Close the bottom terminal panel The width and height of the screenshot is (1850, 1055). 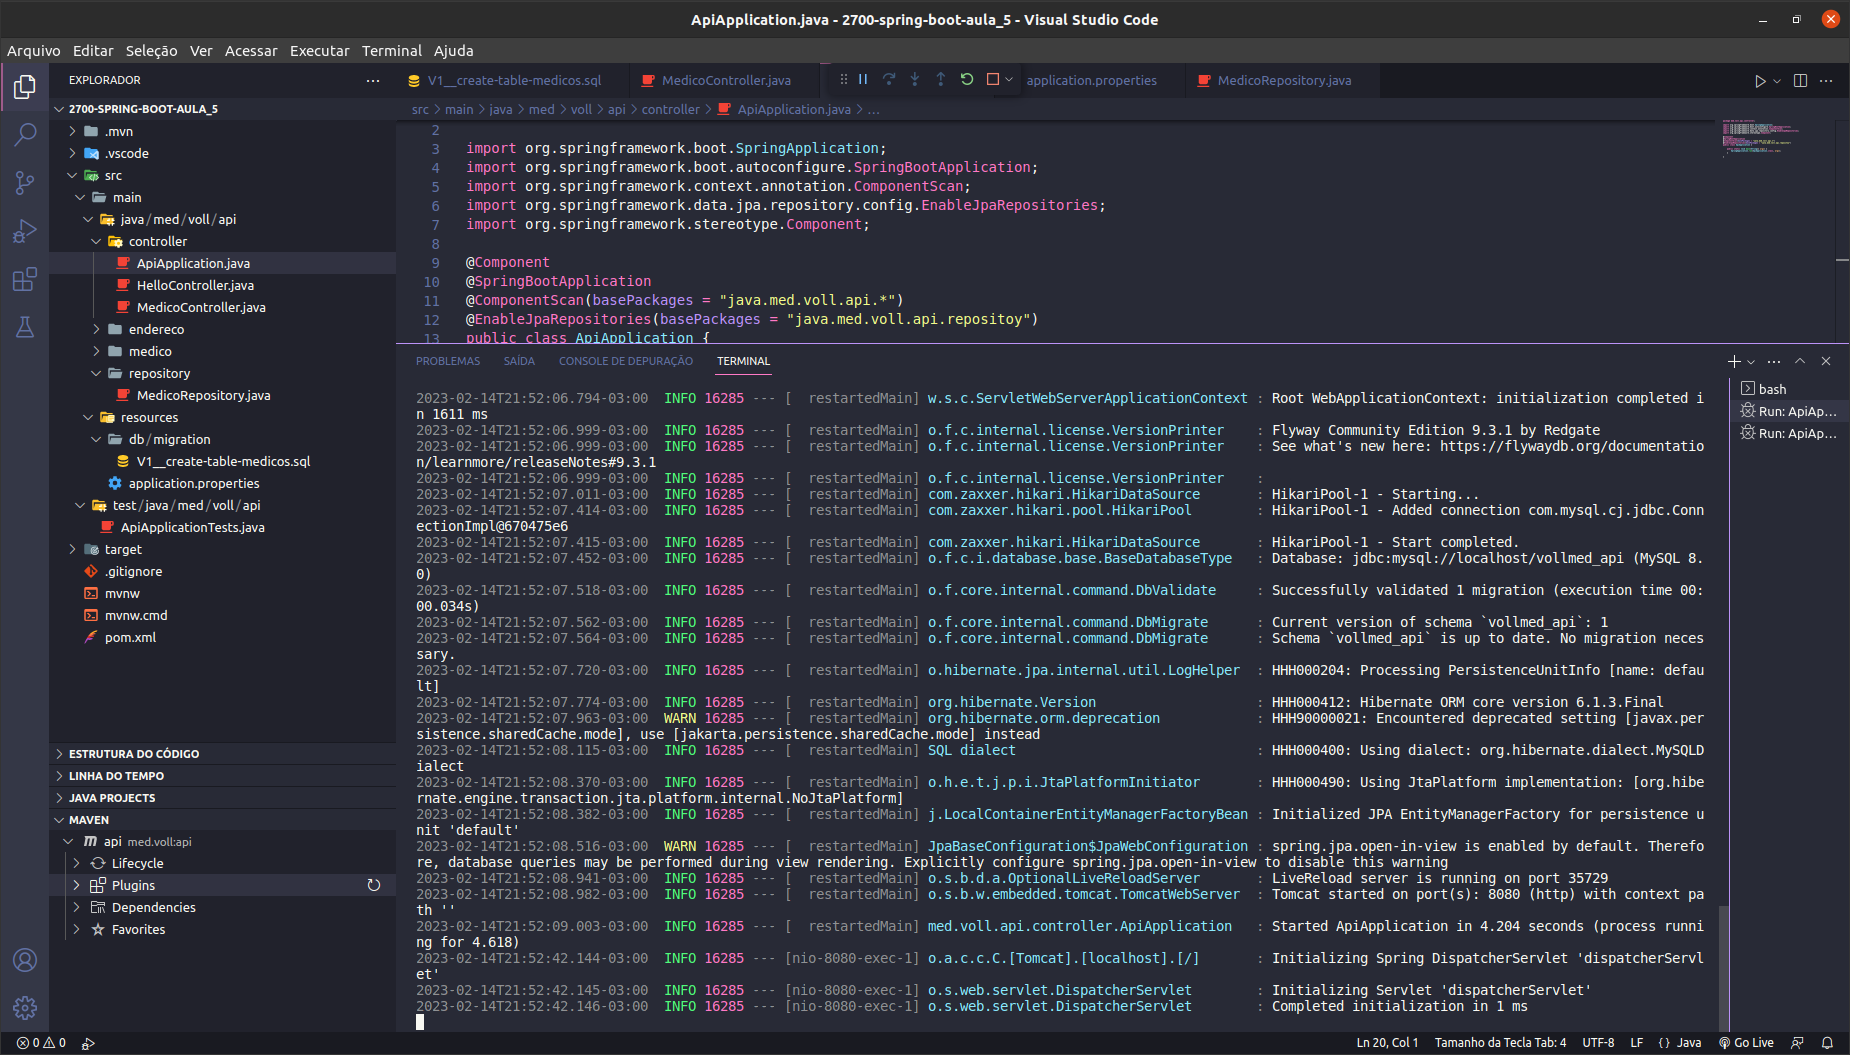click(x=1826, y=361)
